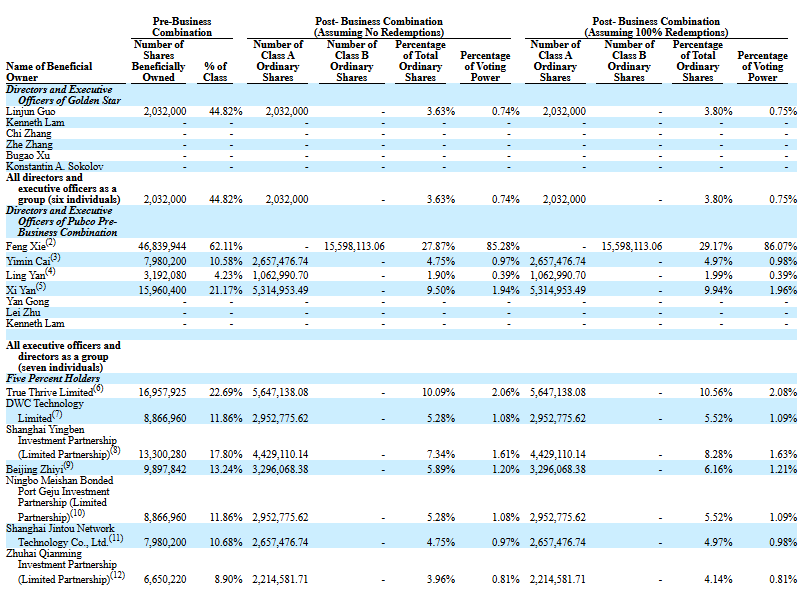Click Beijing Zhiyi's 9,897,842 shares value
The image size is (802, 591).
point(165,469)
